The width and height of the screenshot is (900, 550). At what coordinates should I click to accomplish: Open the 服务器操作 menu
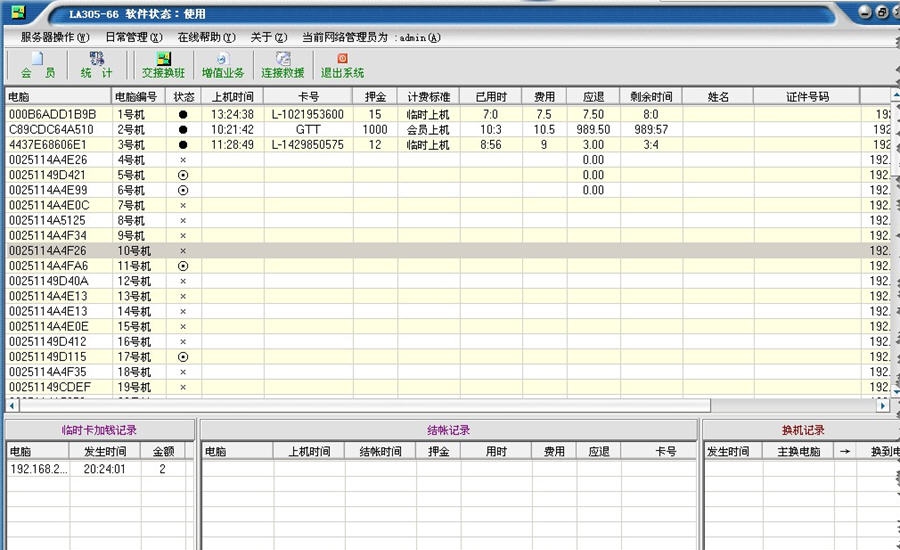coord(55,37)
